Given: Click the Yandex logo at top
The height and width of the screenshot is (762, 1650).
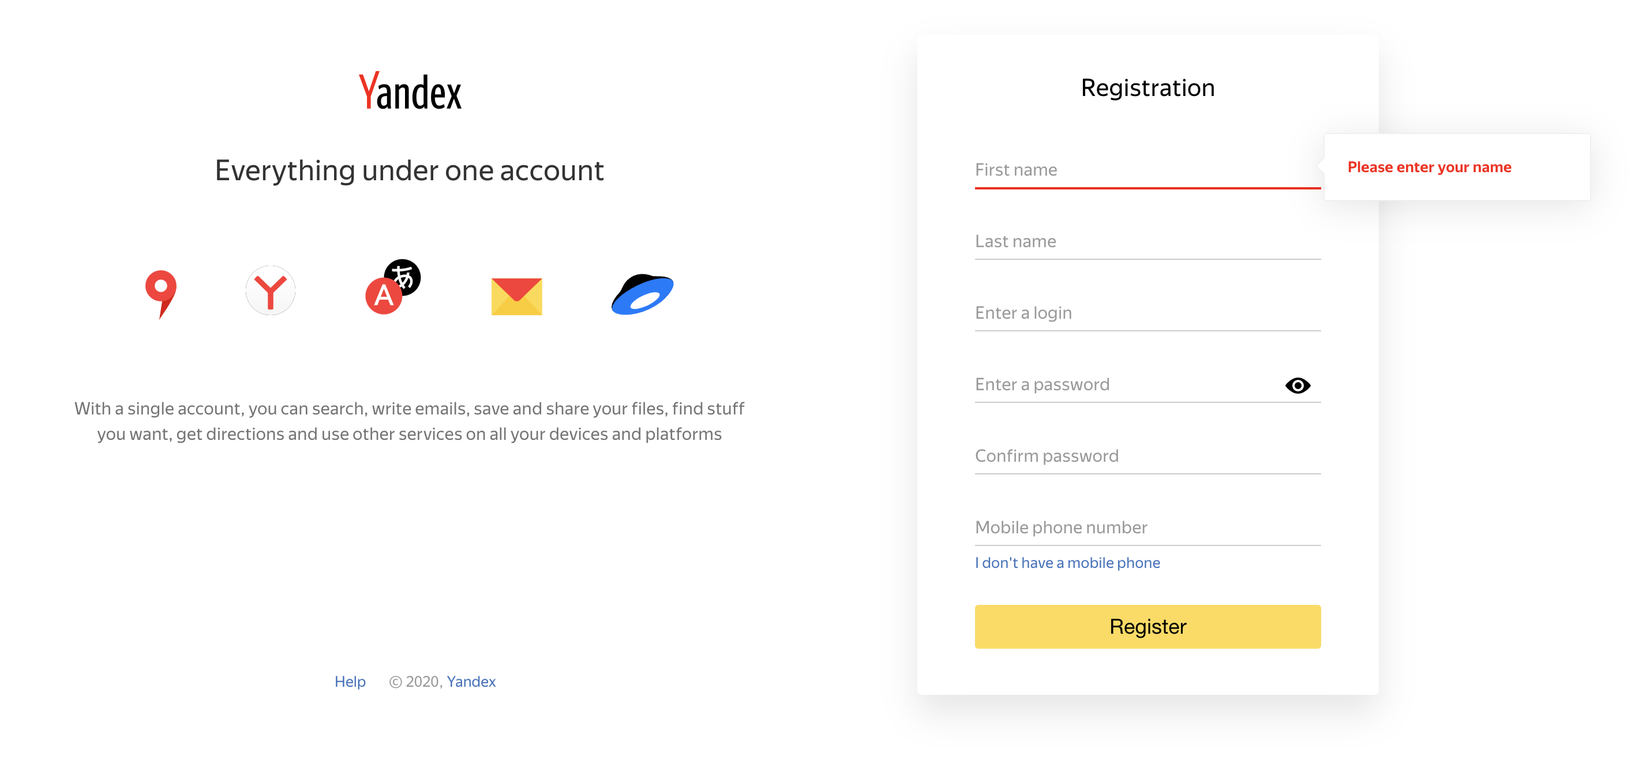Looking at the screenshot, I should click(x=410, y=92).
